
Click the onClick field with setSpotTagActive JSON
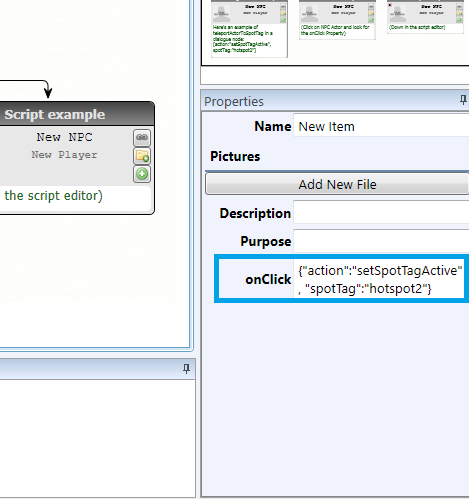pyautogui.click(x=379, y=279)
